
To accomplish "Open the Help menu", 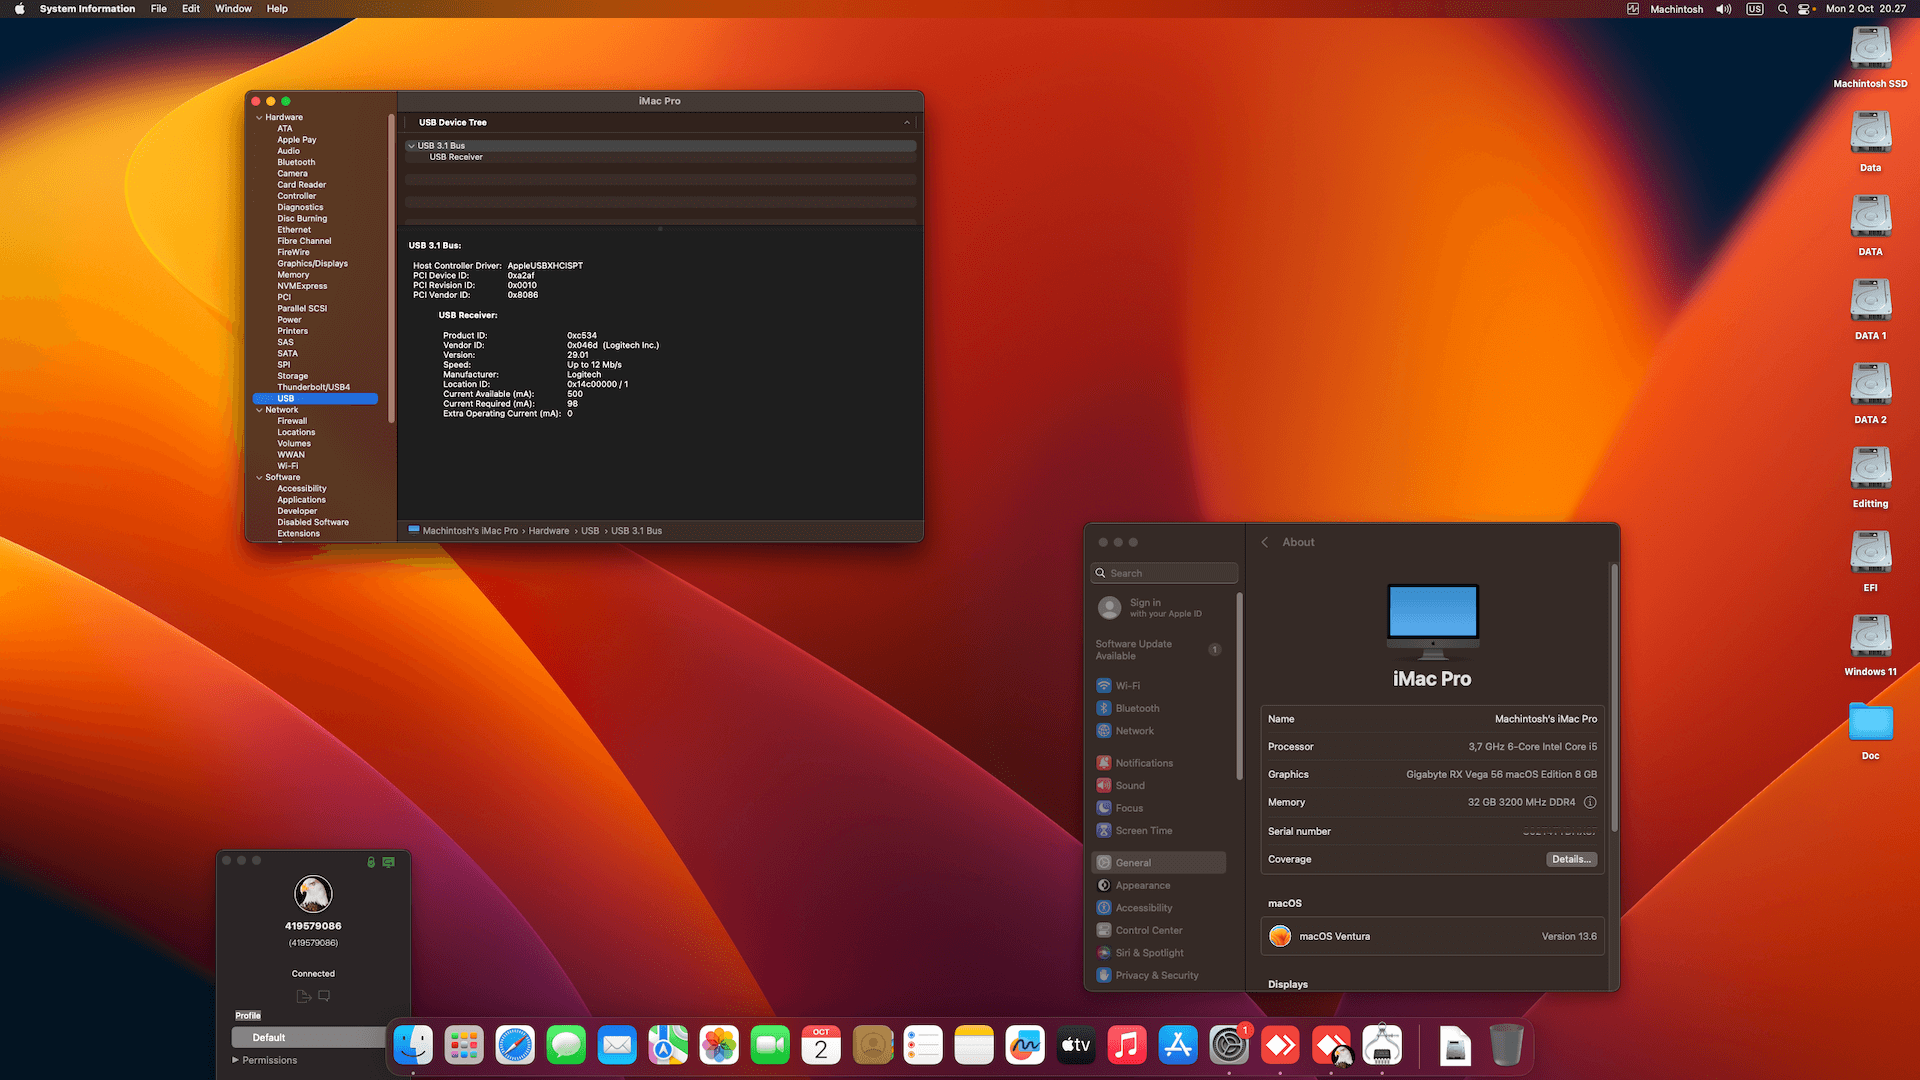I will point(277,9).
